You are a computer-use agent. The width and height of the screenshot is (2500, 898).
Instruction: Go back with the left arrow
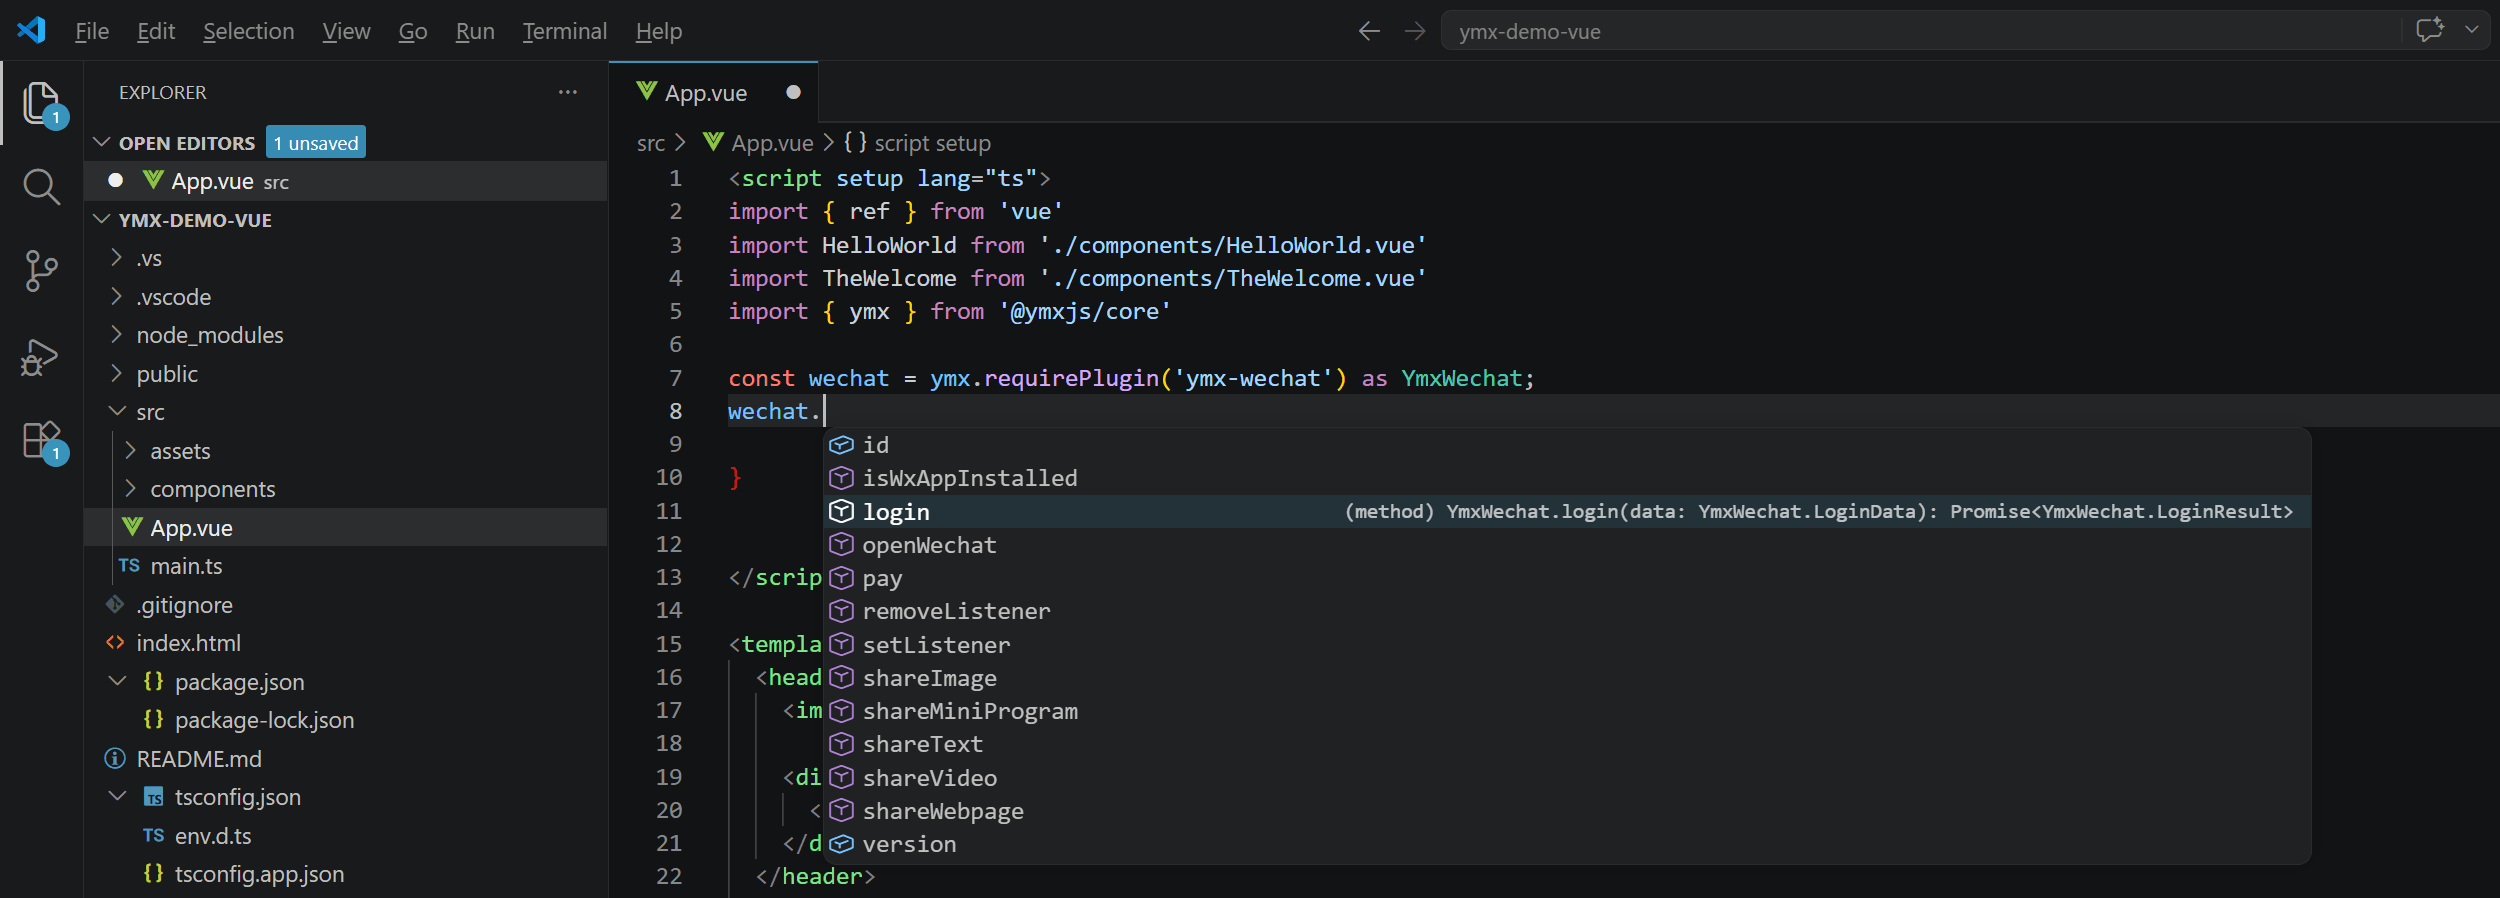1369,31
